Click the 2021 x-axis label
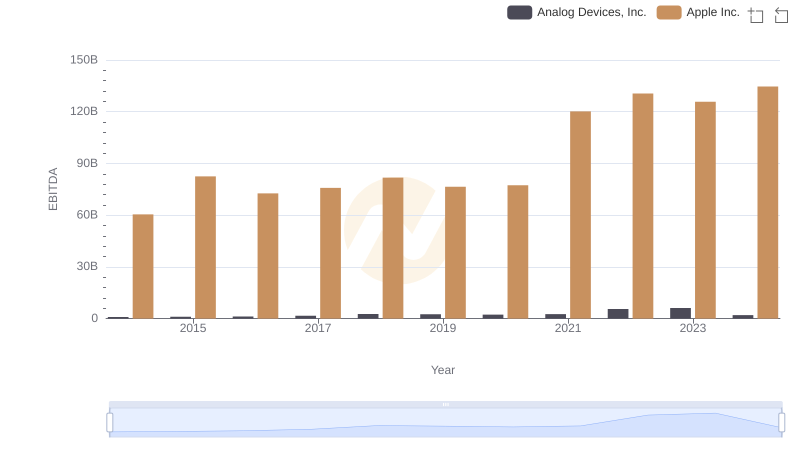Image resolution: width=800 pixels, height=461 pixels. 568,328
